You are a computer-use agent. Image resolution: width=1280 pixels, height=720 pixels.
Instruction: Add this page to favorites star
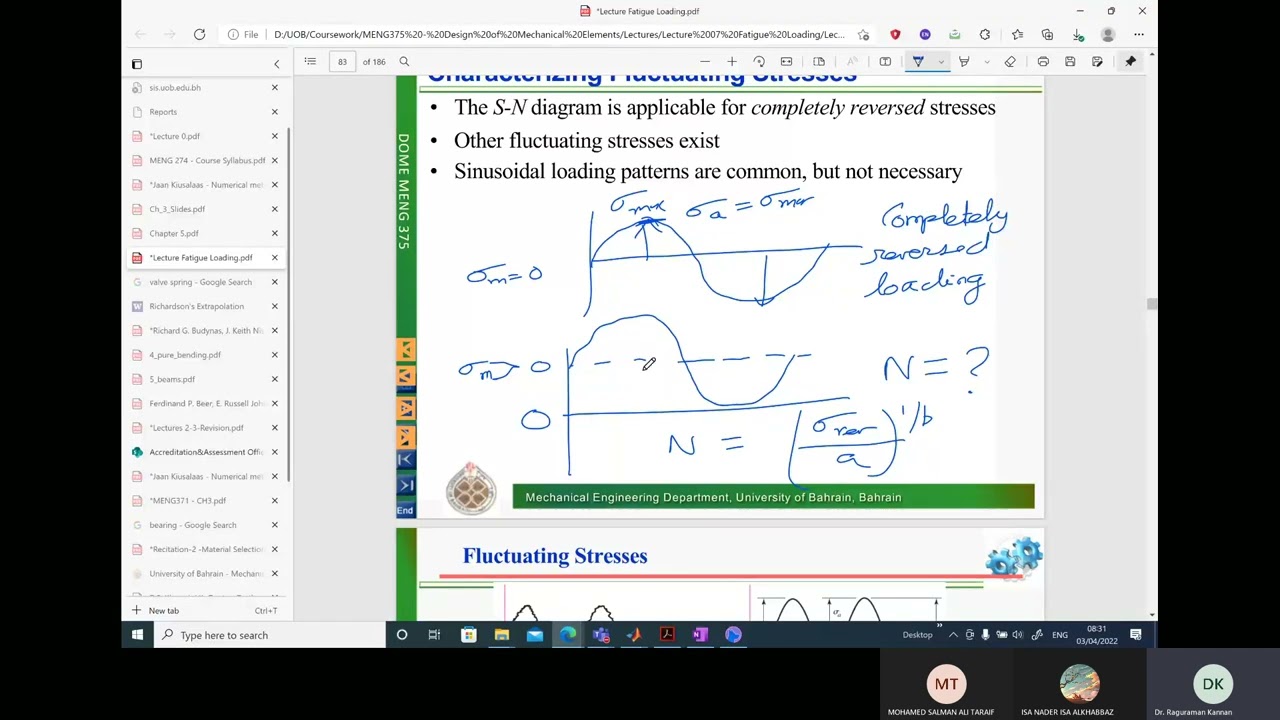tap(863, 35)
